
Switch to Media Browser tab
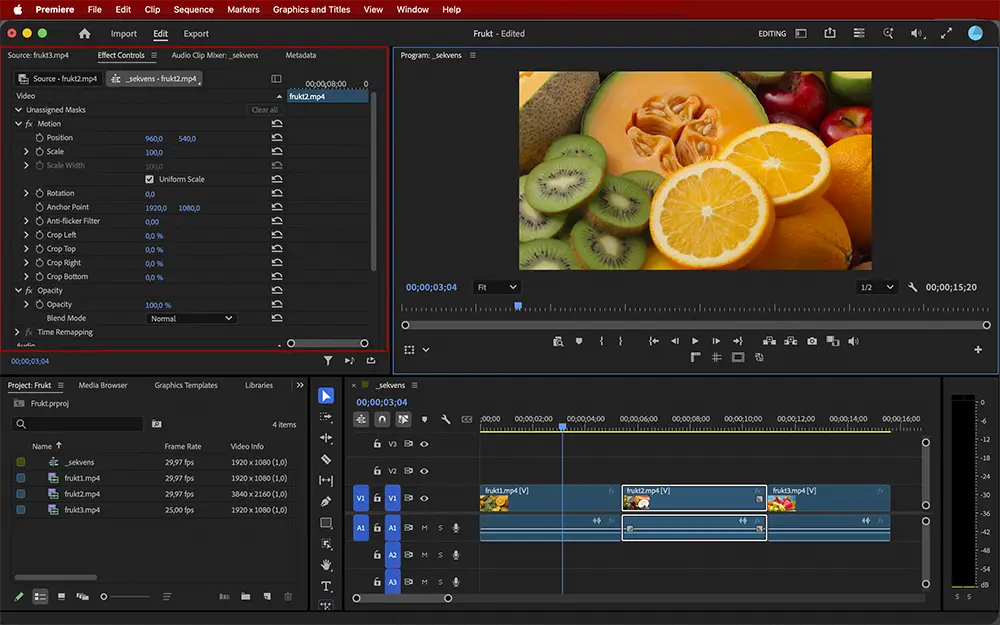coord(103,385)
